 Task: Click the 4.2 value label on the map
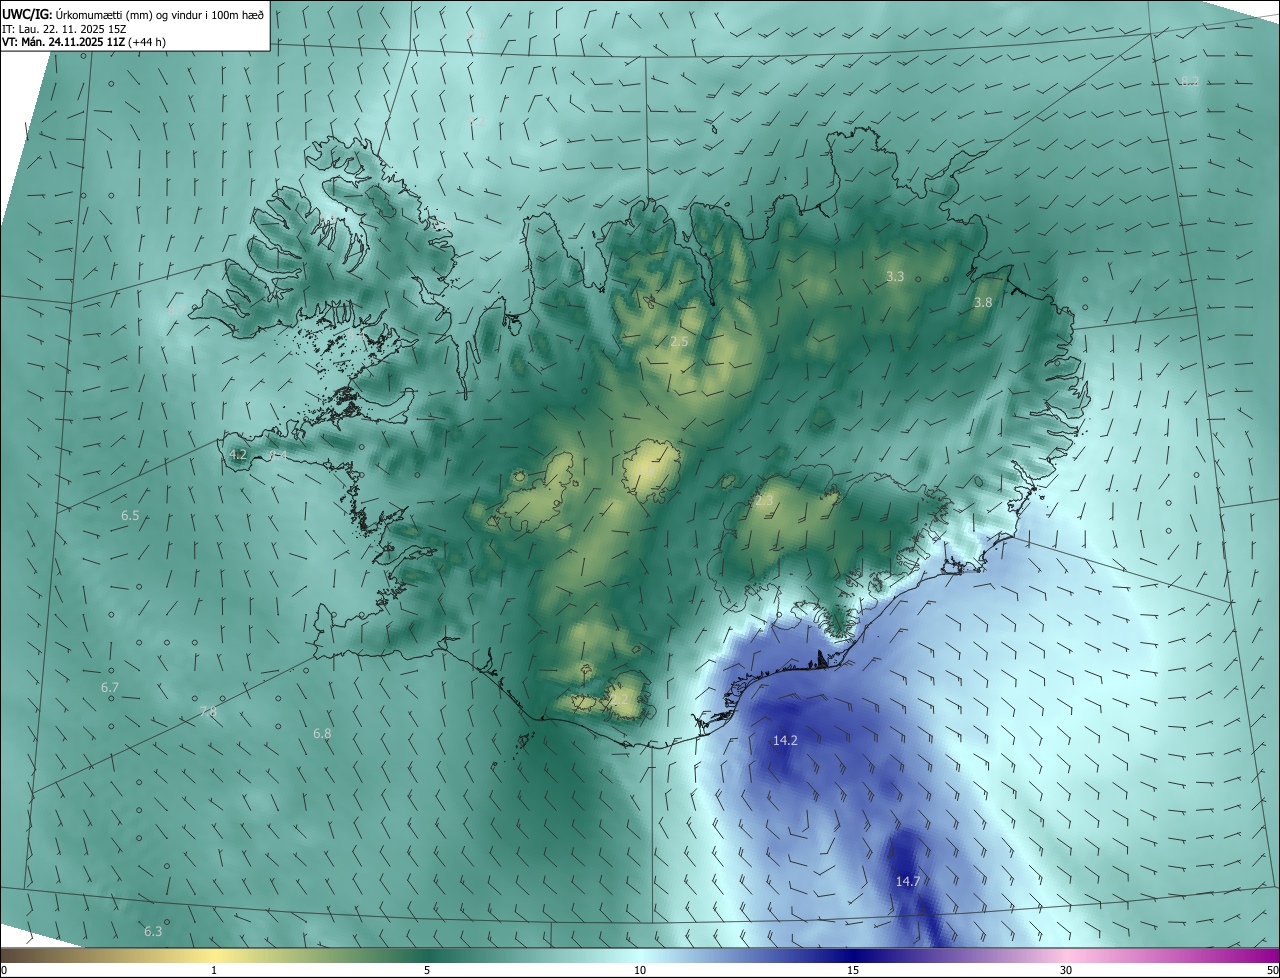(238, 455)
